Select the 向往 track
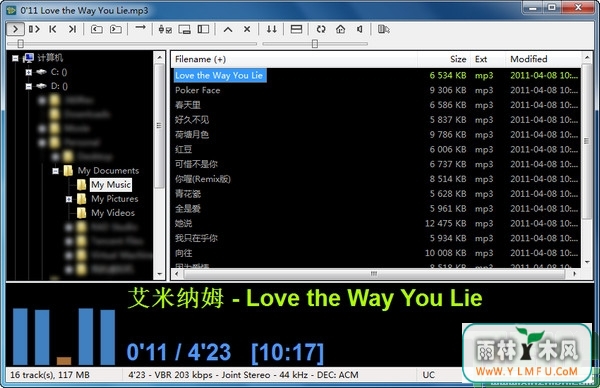The image size is (600, 388). [184, 253]
